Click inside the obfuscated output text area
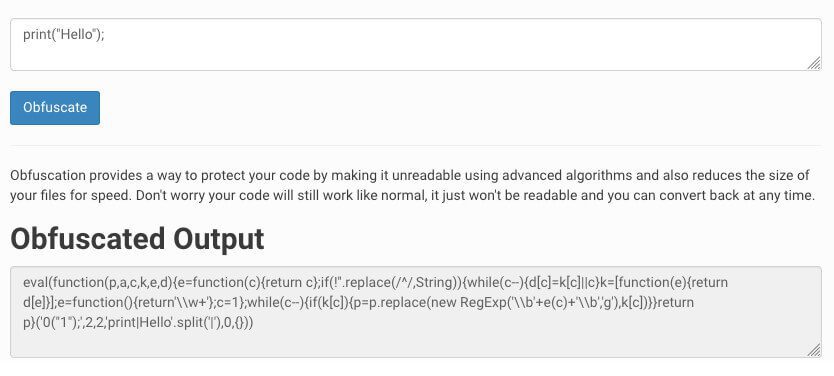 tap(416, 312)
